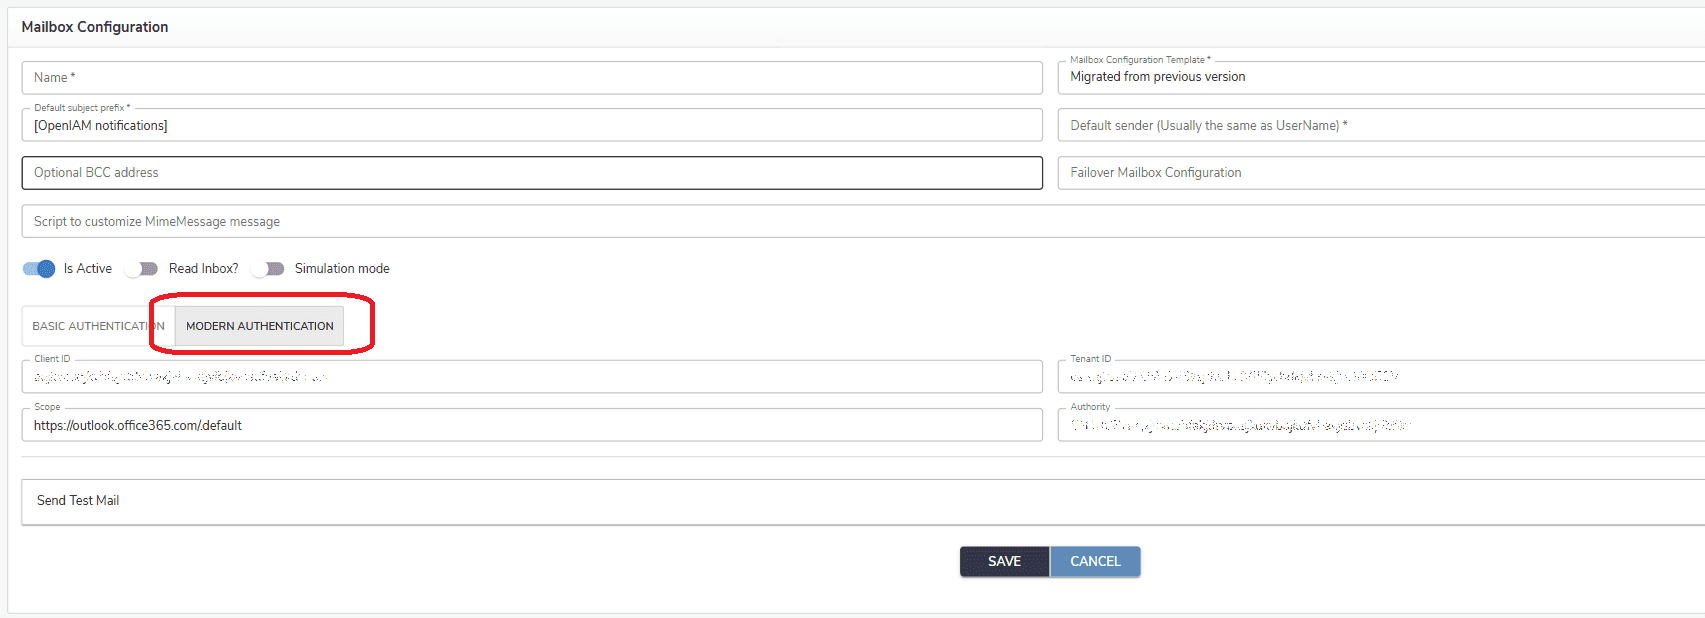Toggle the Is Active switch
This screenshot has height=618, width=1705.
[39, 268]
